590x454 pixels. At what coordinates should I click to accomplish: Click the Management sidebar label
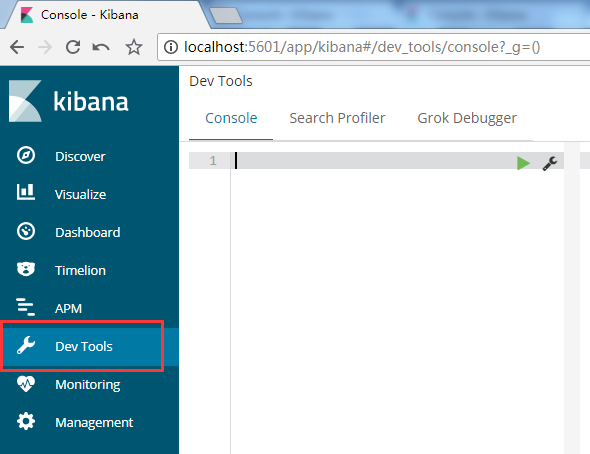pos(94,422)
